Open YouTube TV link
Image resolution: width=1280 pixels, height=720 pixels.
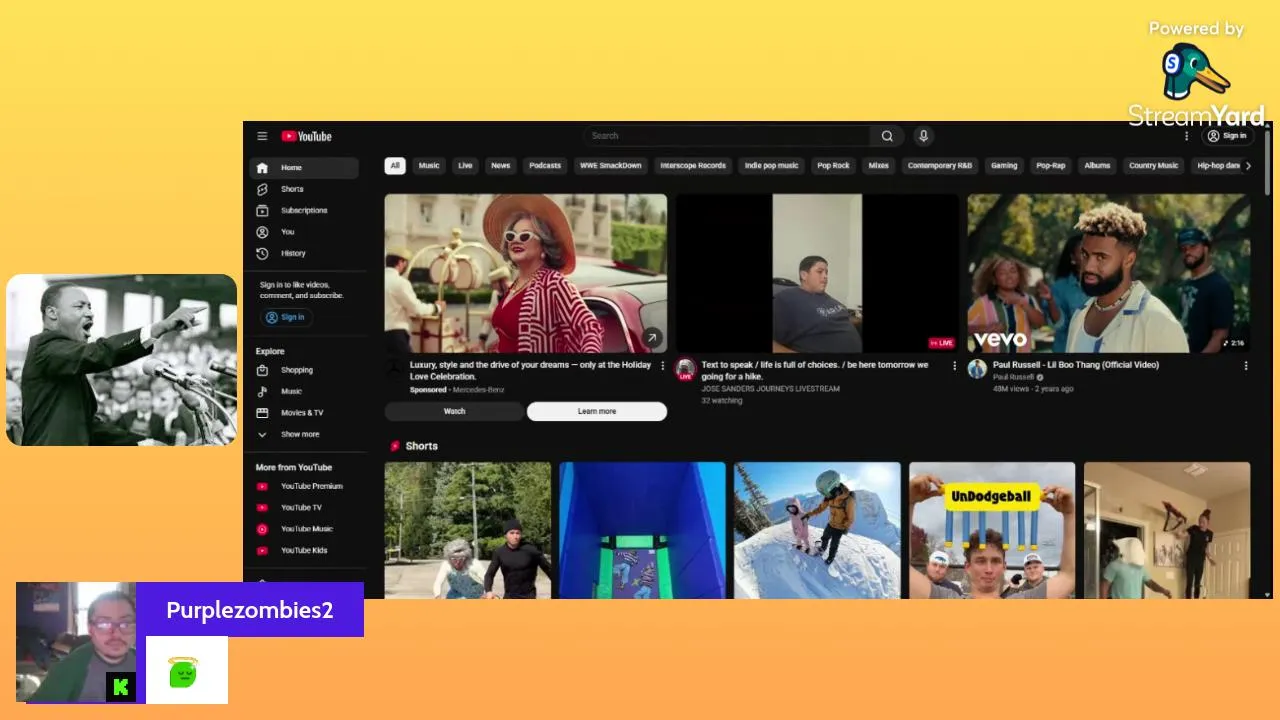point(304,508)
